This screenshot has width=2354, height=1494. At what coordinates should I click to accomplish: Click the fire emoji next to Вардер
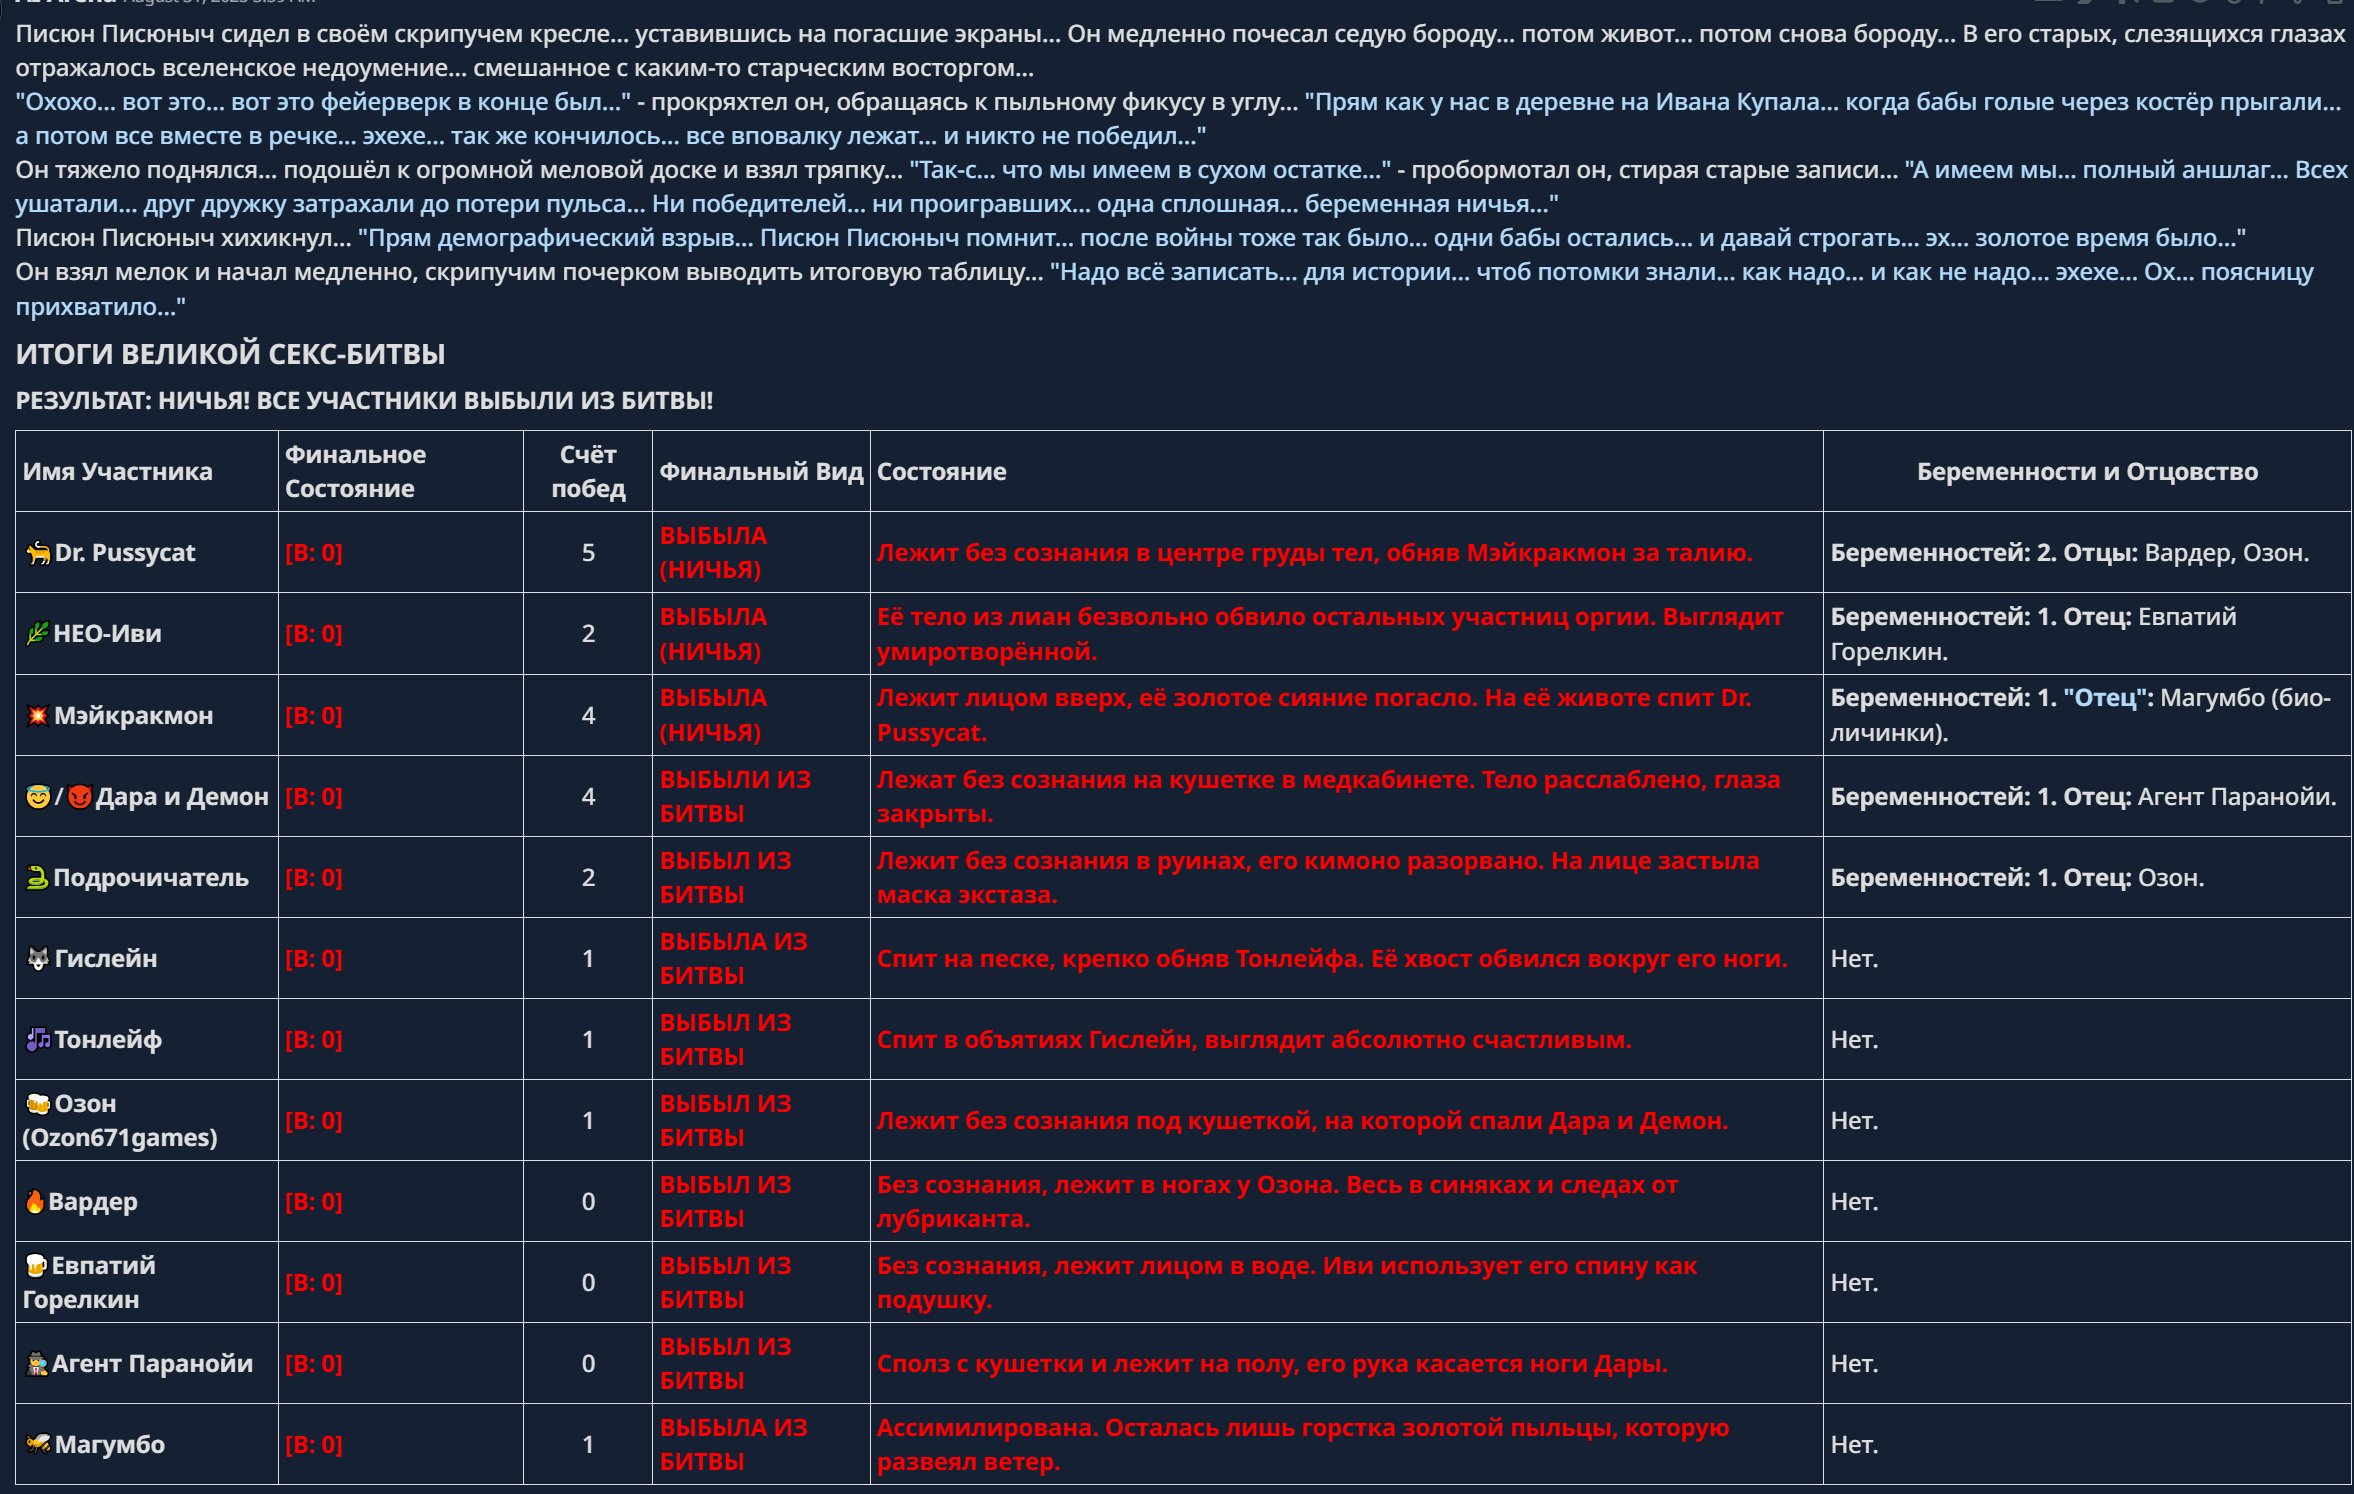(x=35, y=1202)
